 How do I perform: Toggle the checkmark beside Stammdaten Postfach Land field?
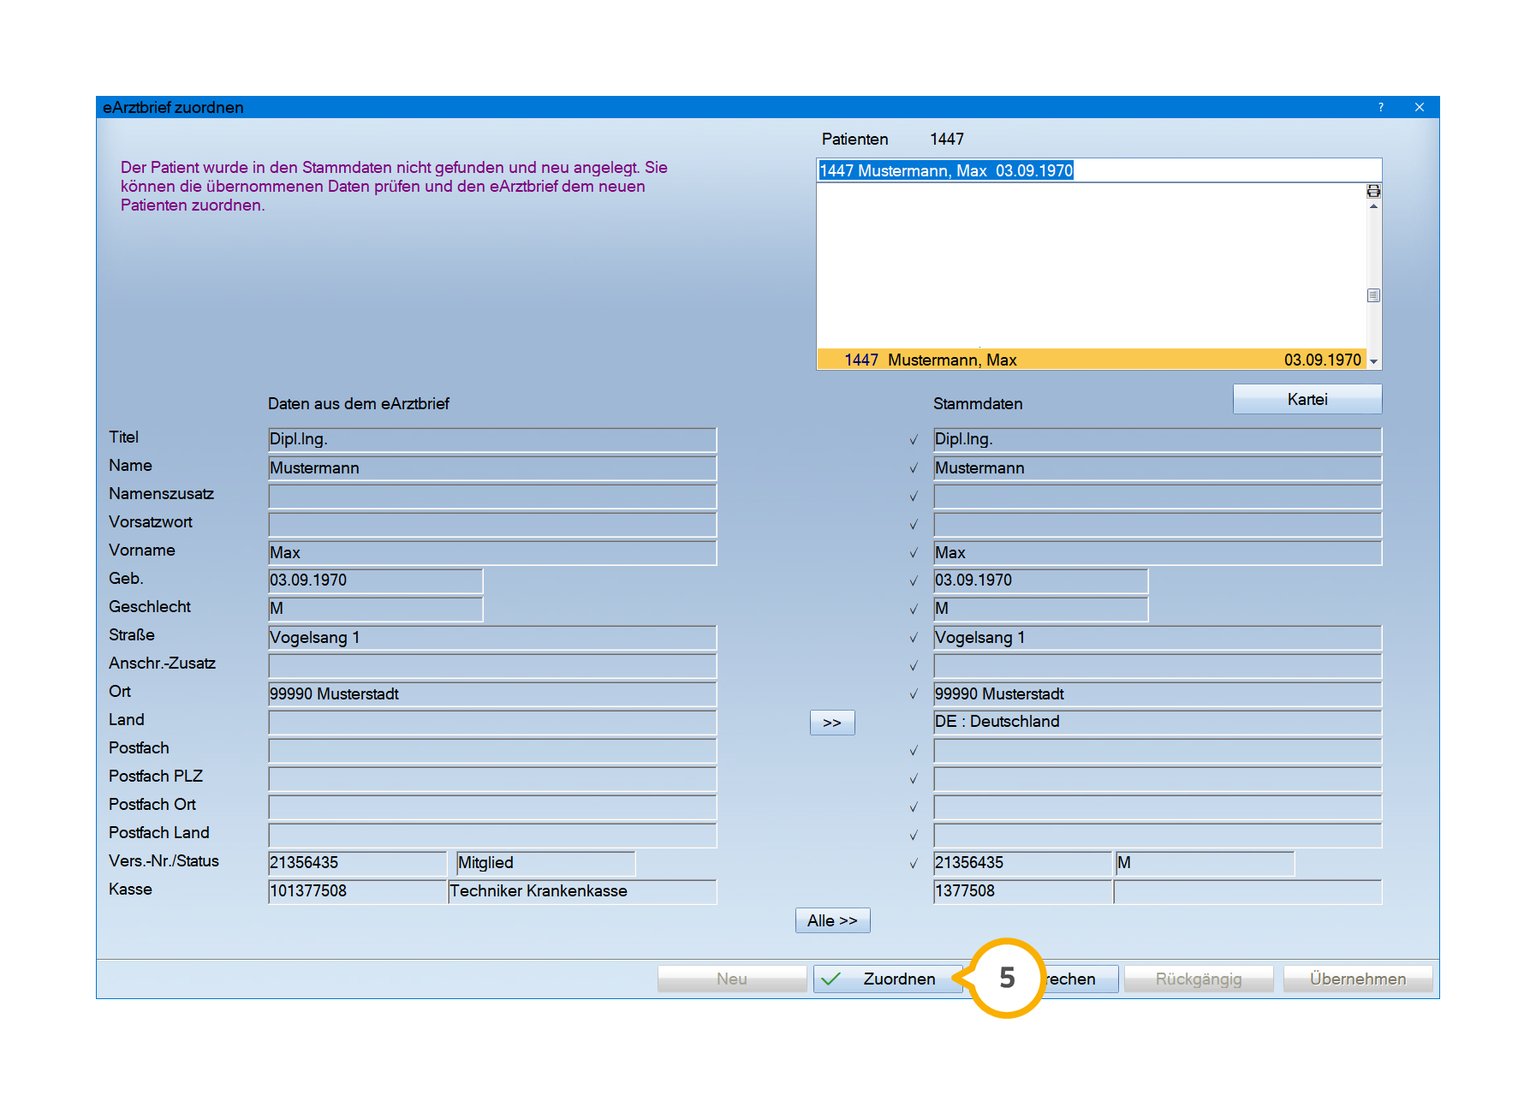[913, 835]
